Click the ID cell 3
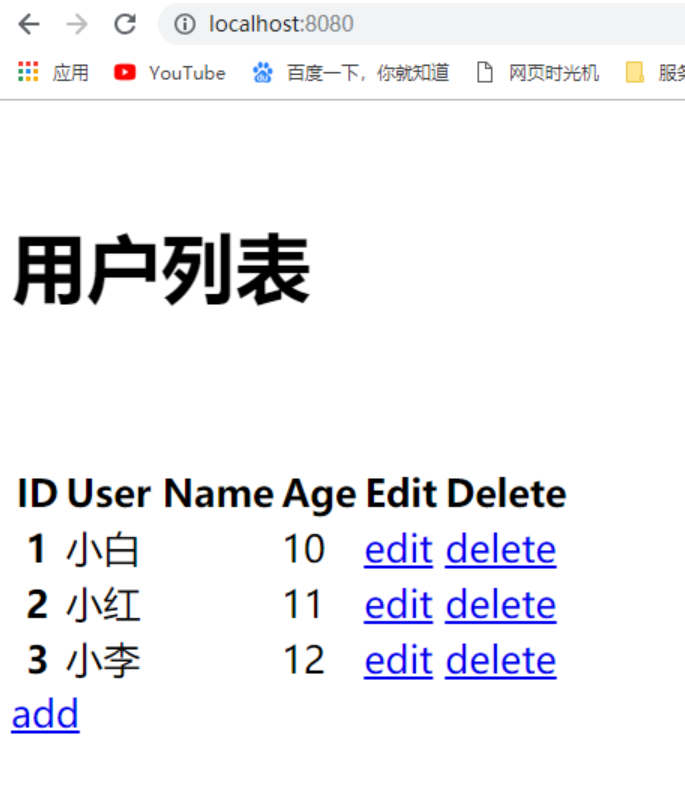The image size is (685, 792). coord(37,660)
